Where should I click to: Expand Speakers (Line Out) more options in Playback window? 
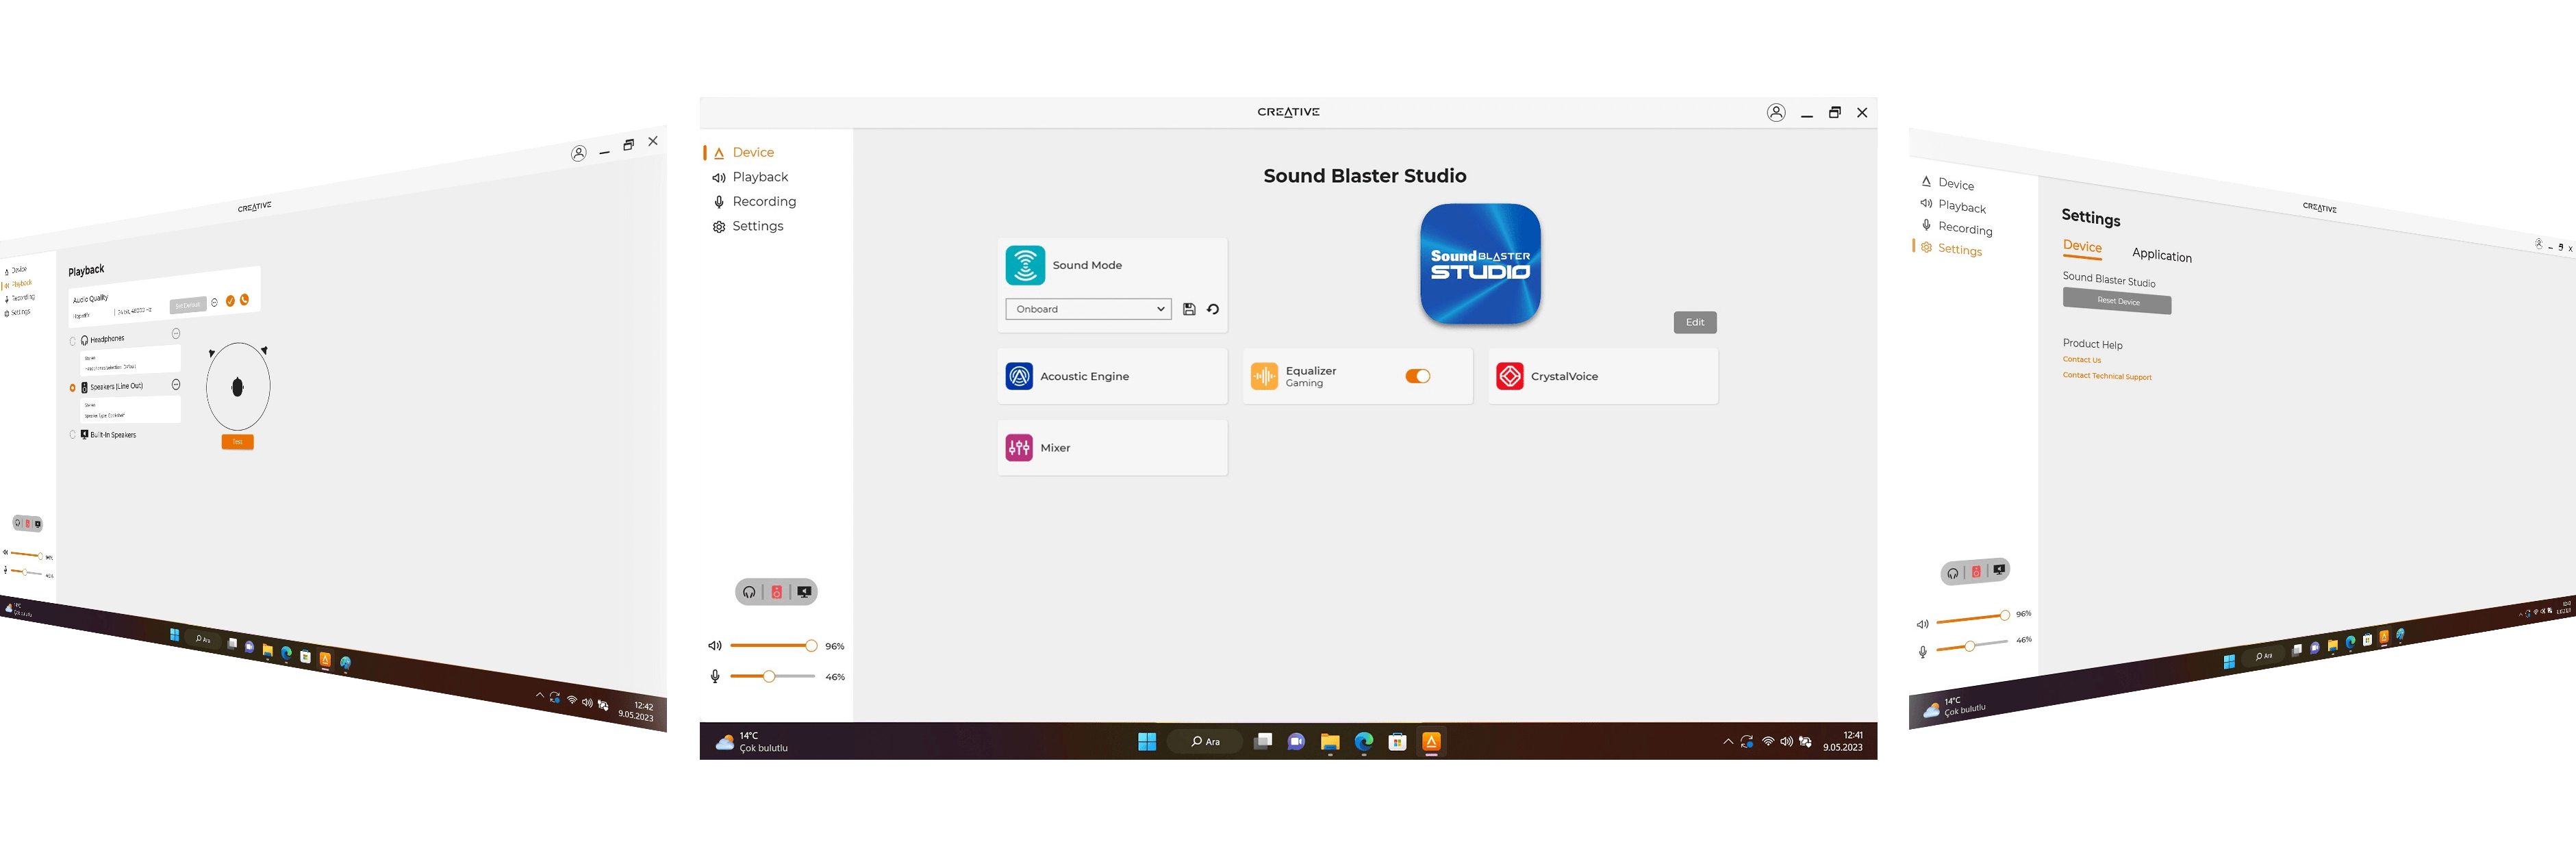pyautogui.click(x=176, y=385)
